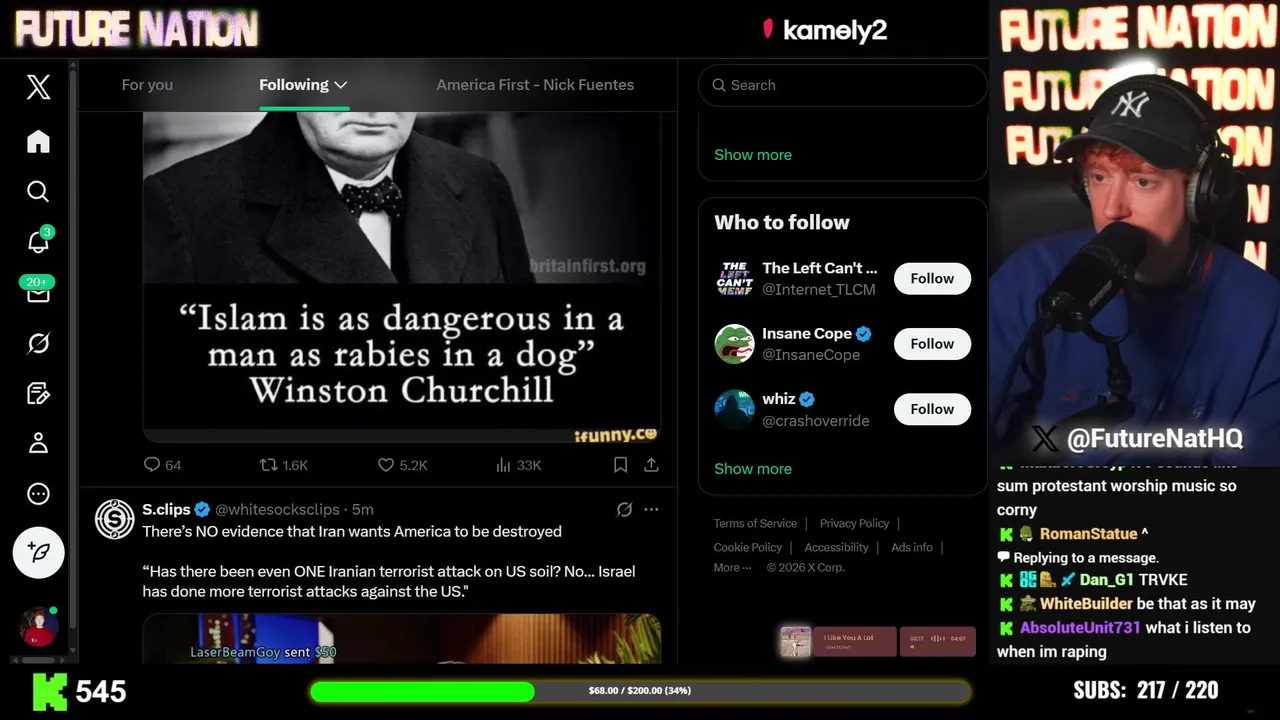This screenshot has height=720, width=1280.
Task: Click inside the Search input field
Action: click(x=842, y=85)
